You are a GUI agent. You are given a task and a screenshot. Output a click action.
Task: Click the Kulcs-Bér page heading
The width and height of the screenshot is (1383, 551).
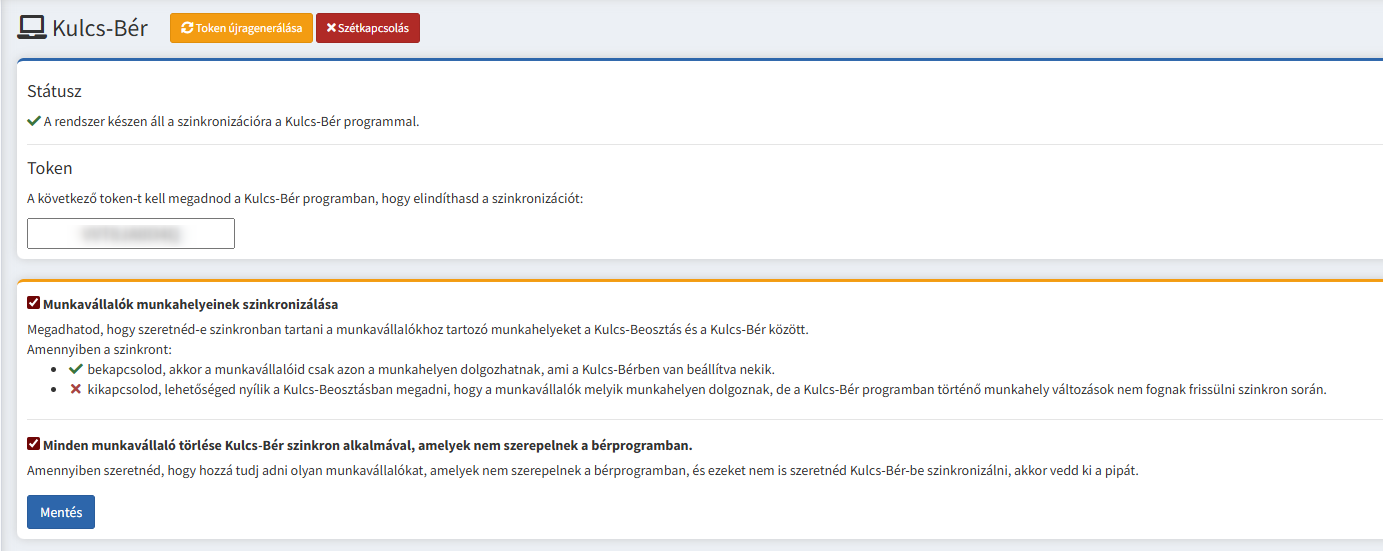(100, 28)
